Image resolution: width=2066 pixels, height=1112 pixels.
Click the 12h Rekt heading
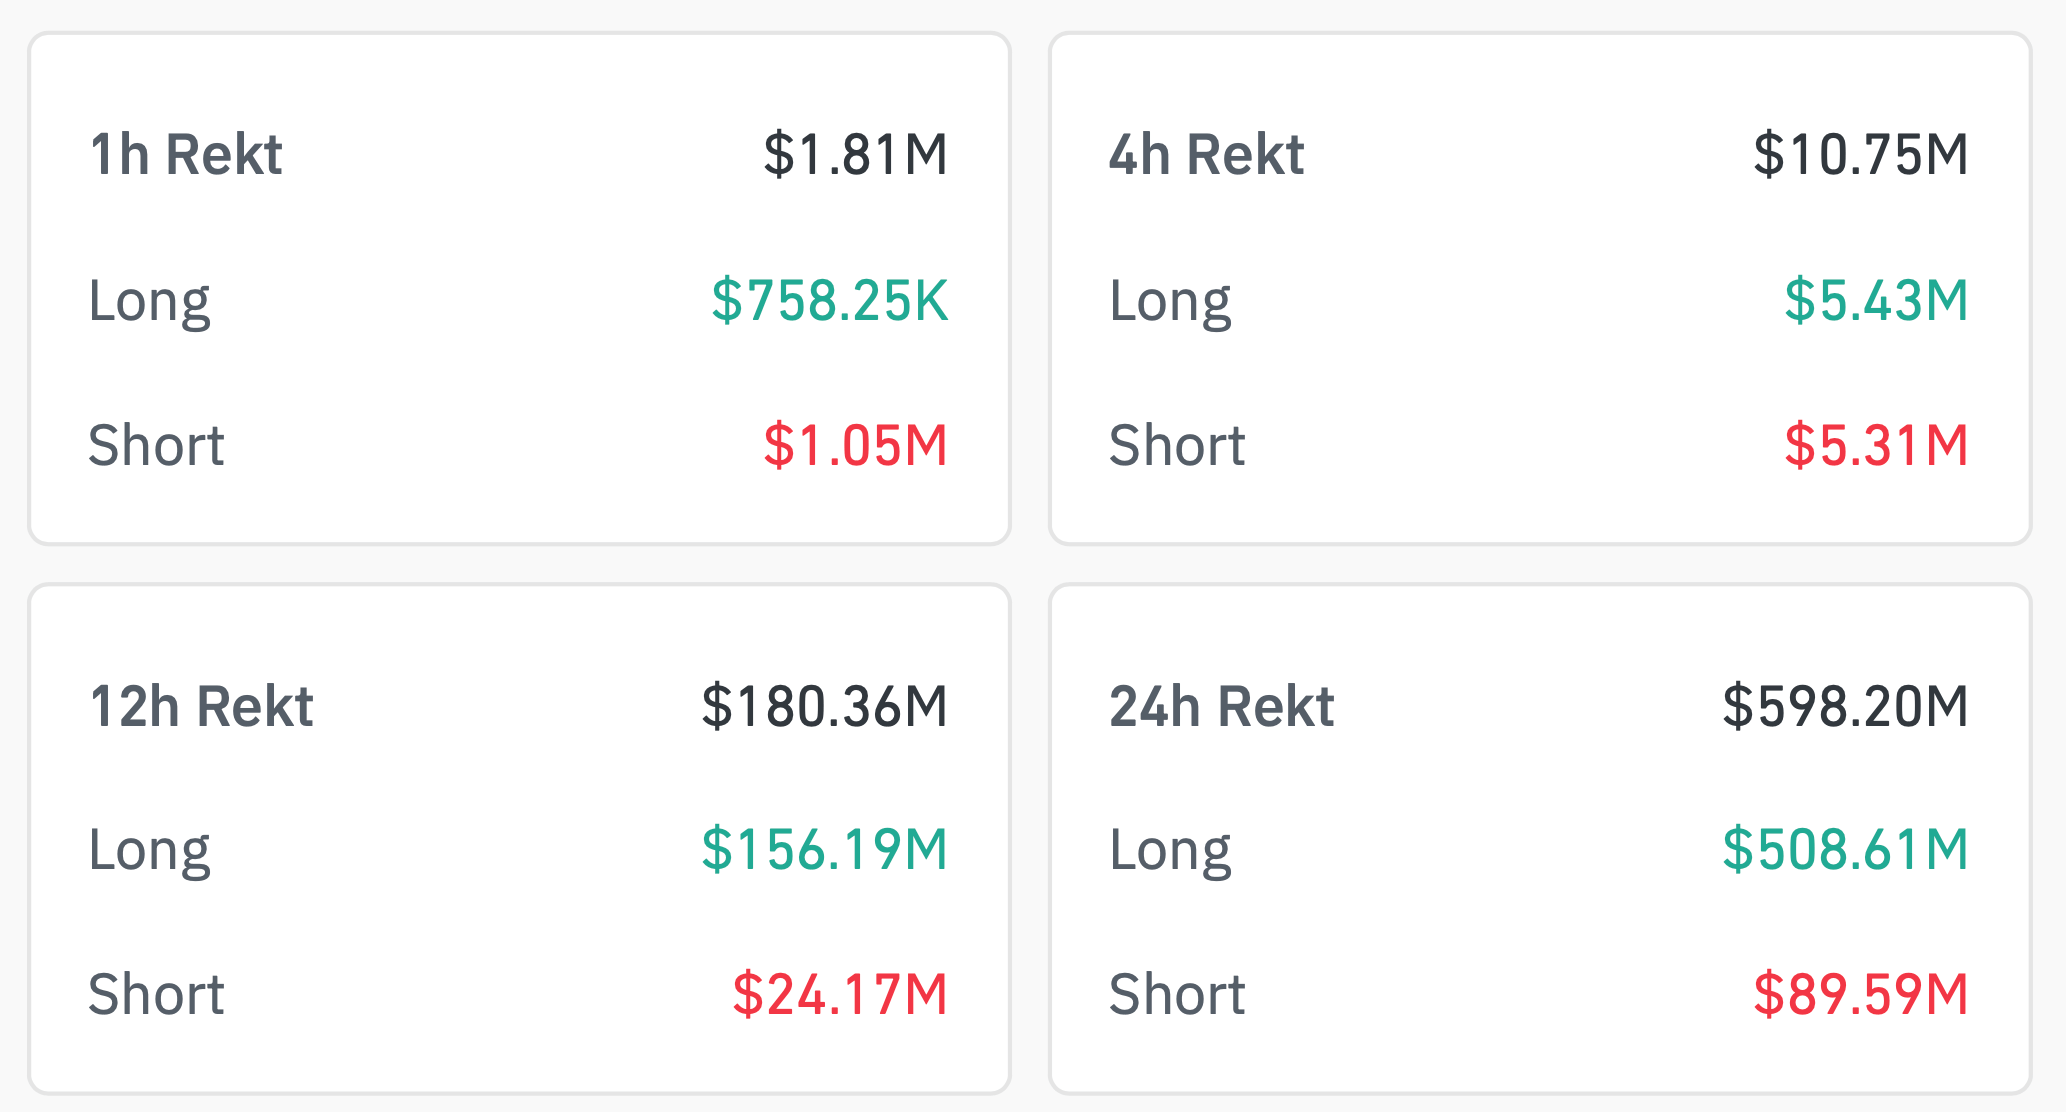[201, 707]
